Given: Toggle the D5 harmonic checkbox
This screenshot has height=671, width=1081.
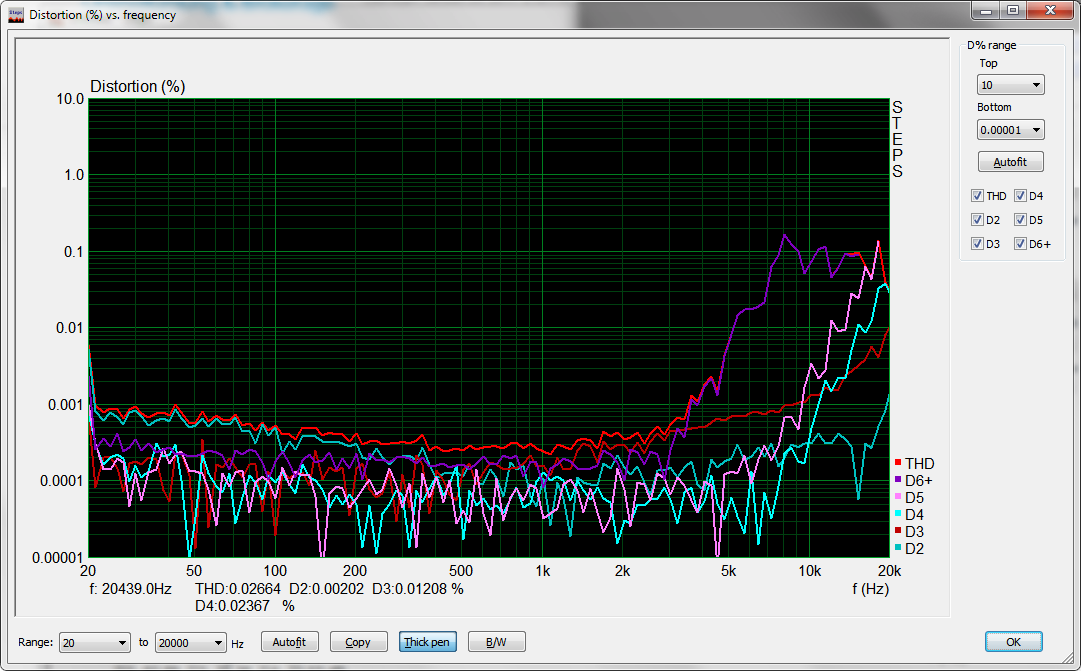Looking at the screenshot, I should pyautogui.click(x=1020, y=220).
